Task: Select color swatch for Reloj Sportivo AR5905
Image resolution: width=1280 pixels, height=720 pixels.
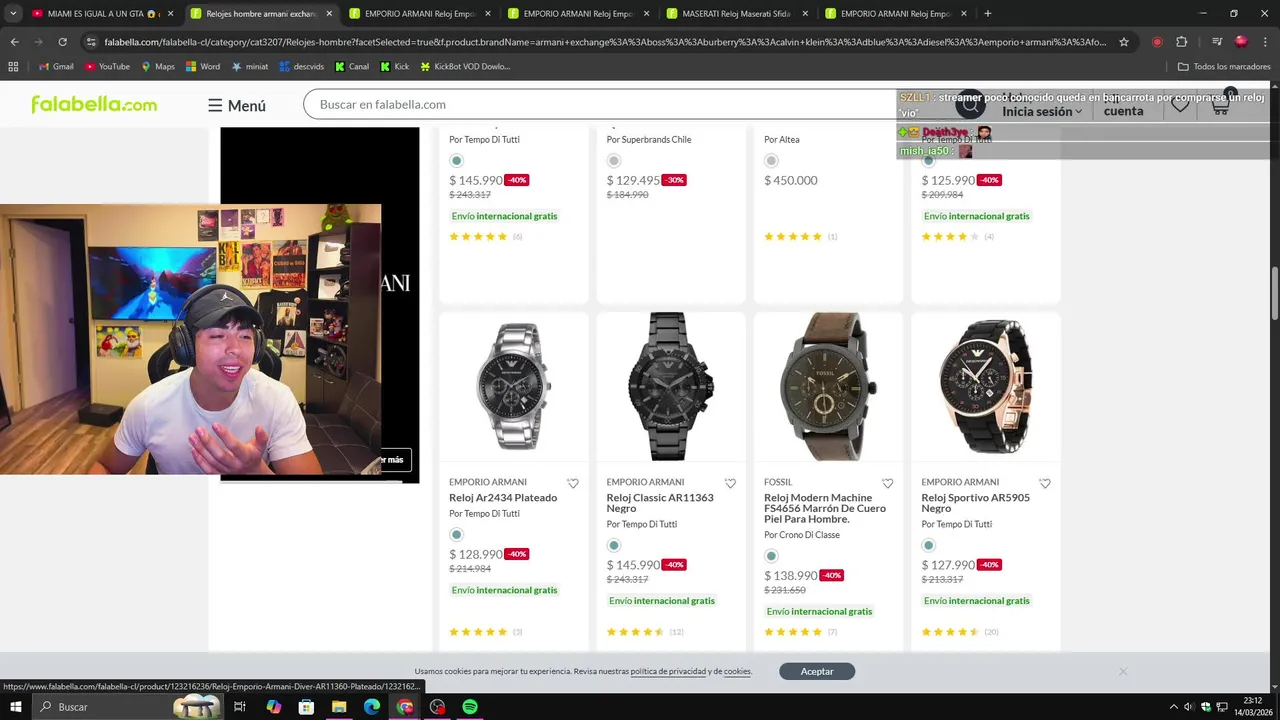Action: 929,545
